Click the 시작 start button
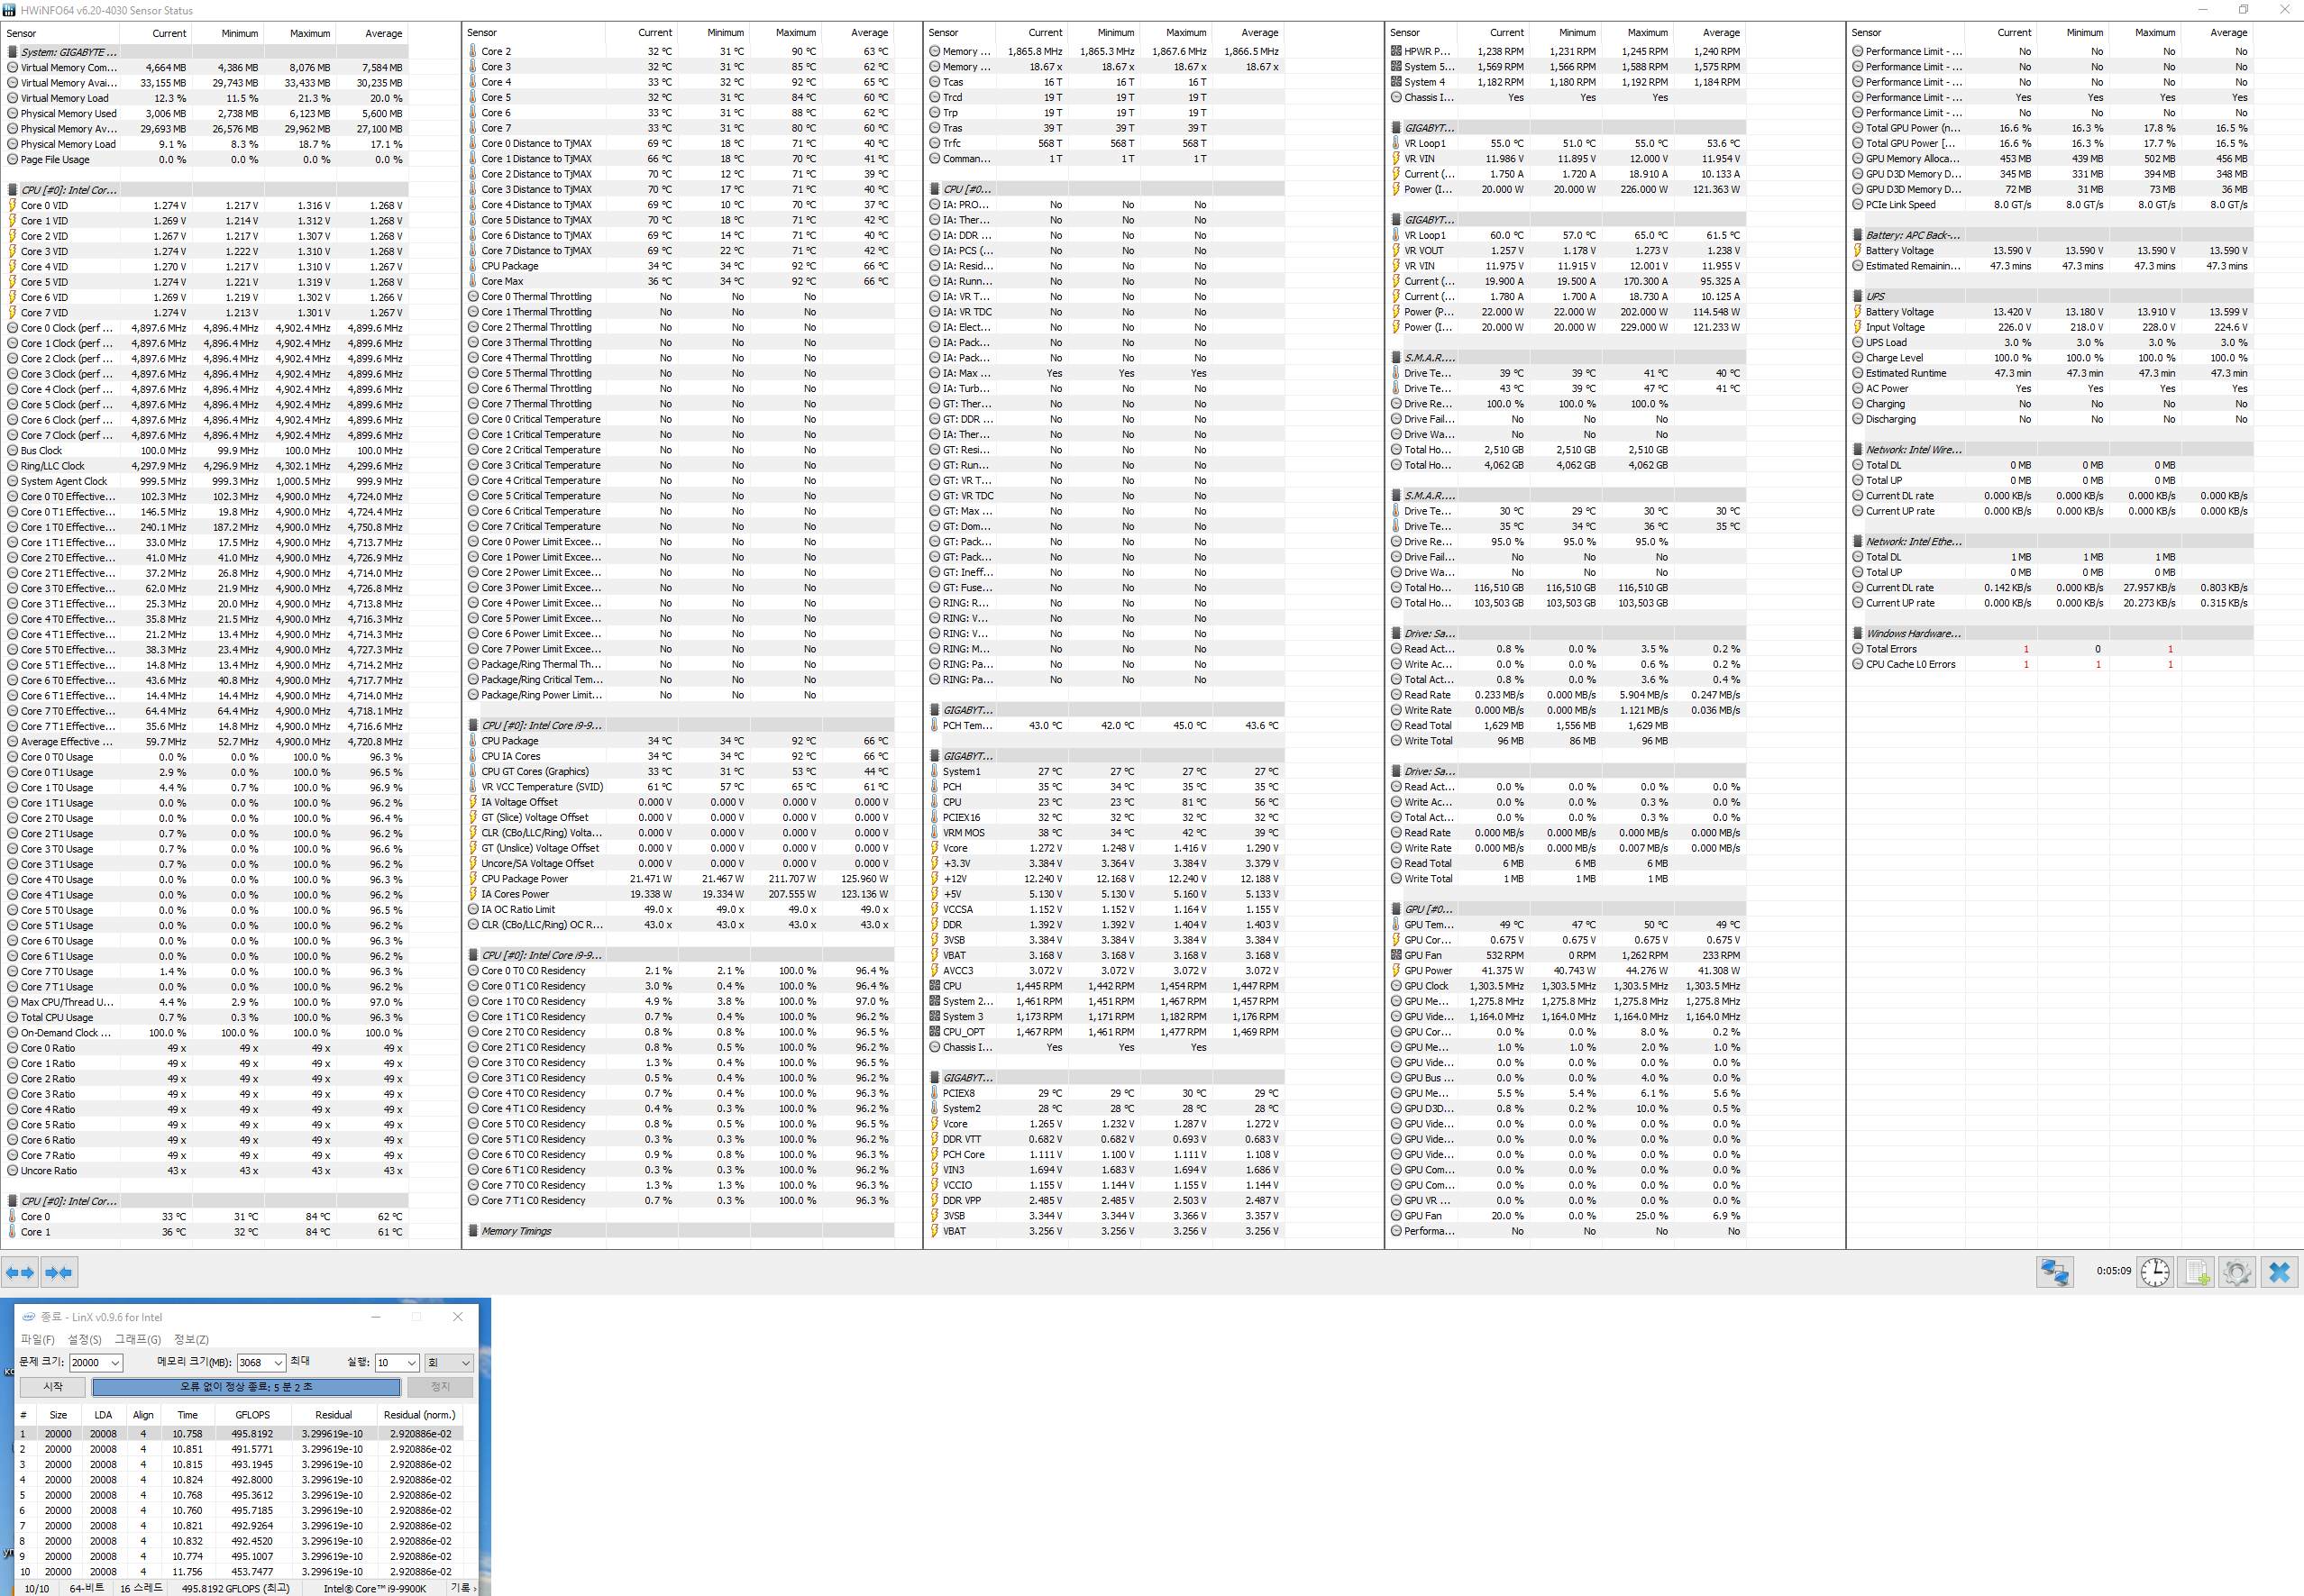The height and width of the screenshot is (1596, 2304). (x=53, y=1387)
